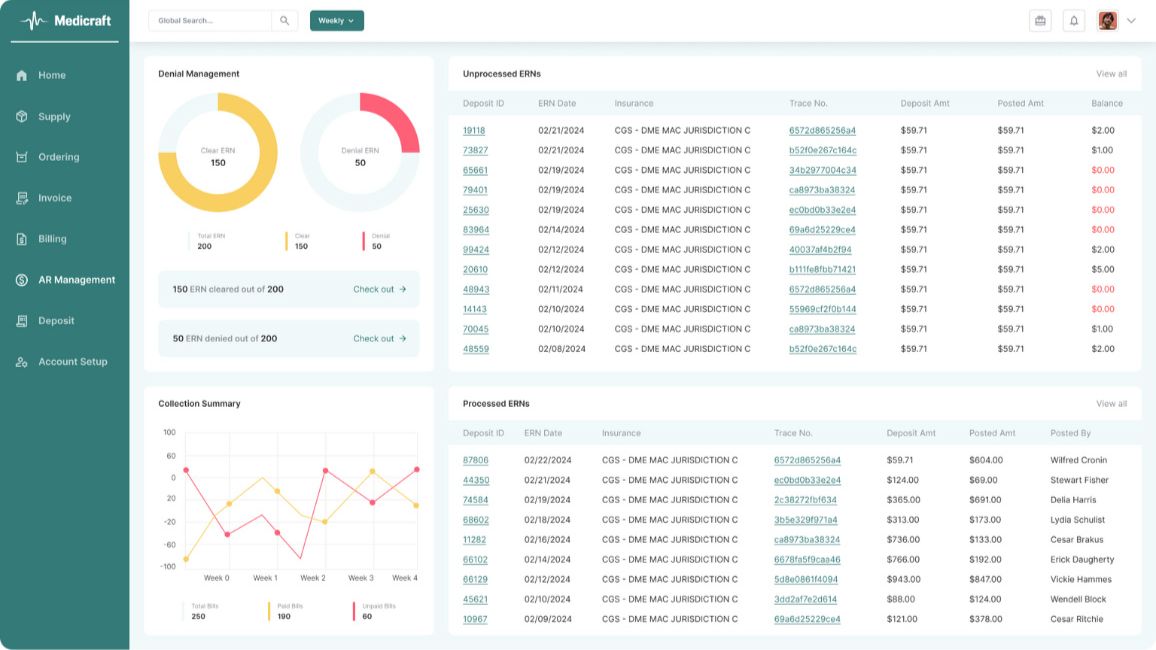The height and width of the screenshot is (650, 1156).
Task: Click the Invoice document icon
Action: 22,198
